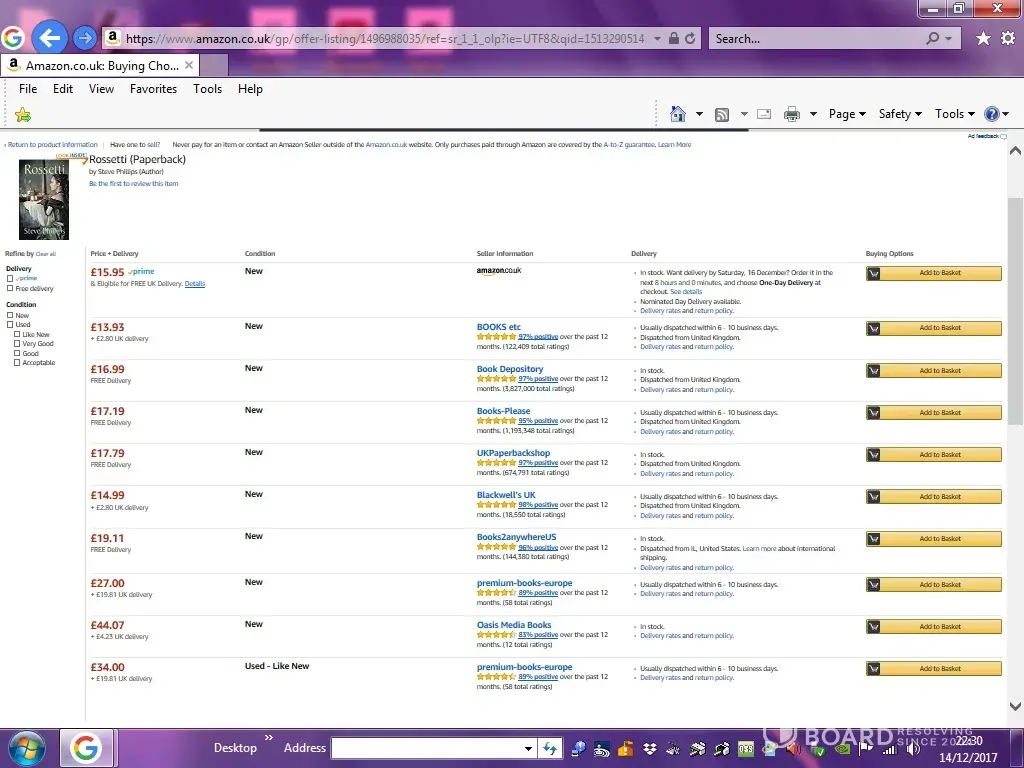This screenshot has width=1024, height=768.
Task: Click the blue Help question mark icon
Action: (x=992, y=114)
